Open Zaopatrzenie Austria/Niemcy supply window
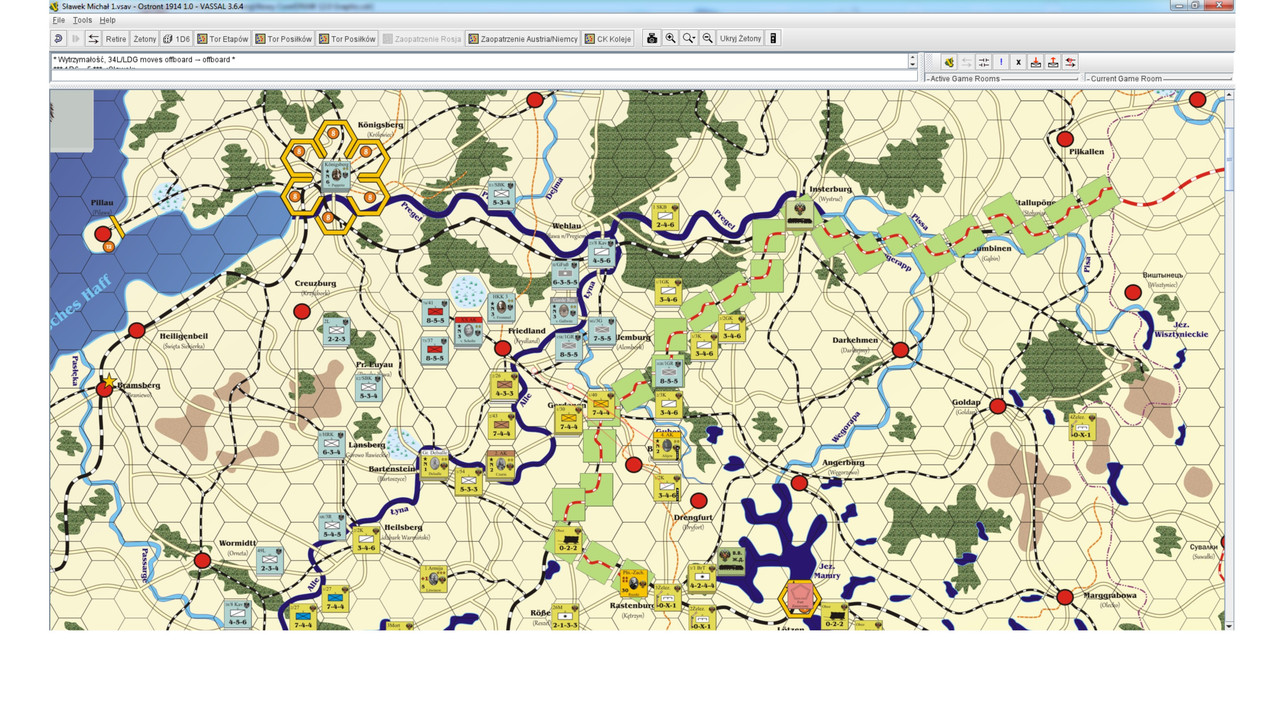 click(x=522, y=39)
